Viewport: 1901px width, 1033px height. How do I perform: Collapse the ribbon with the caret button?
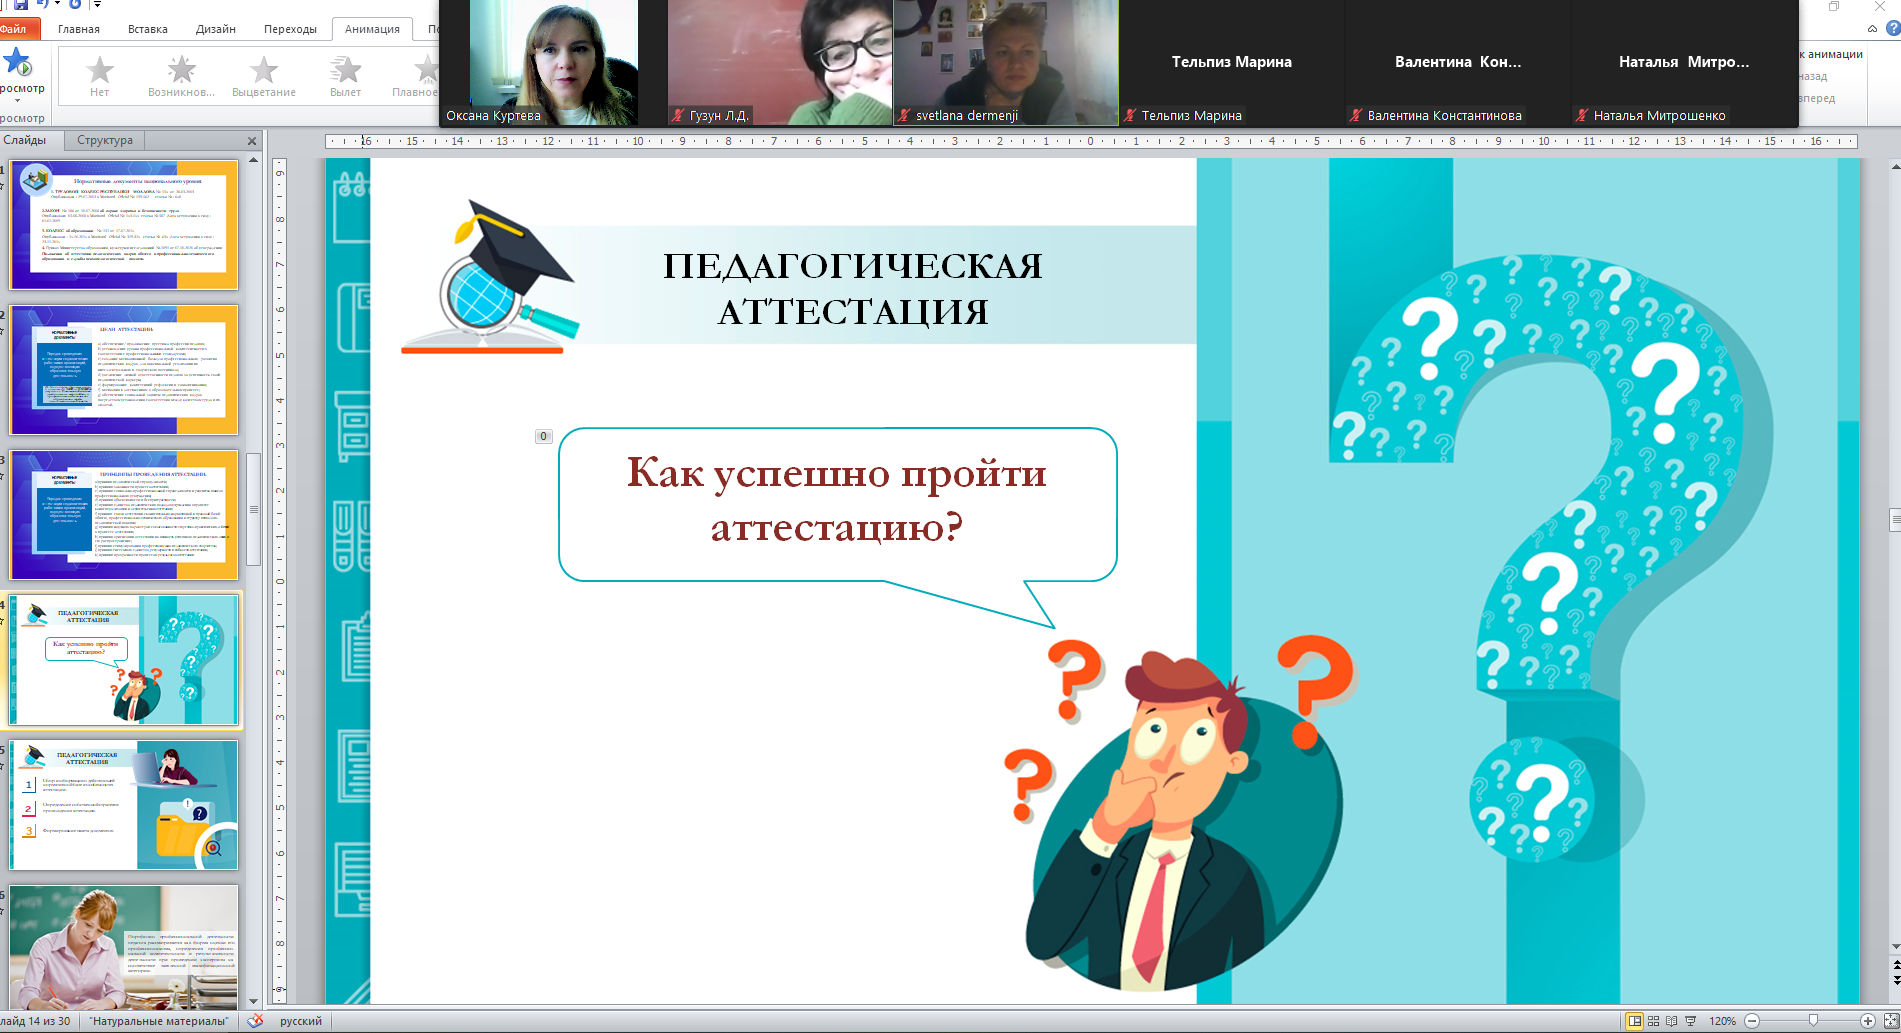[1872, 29]
